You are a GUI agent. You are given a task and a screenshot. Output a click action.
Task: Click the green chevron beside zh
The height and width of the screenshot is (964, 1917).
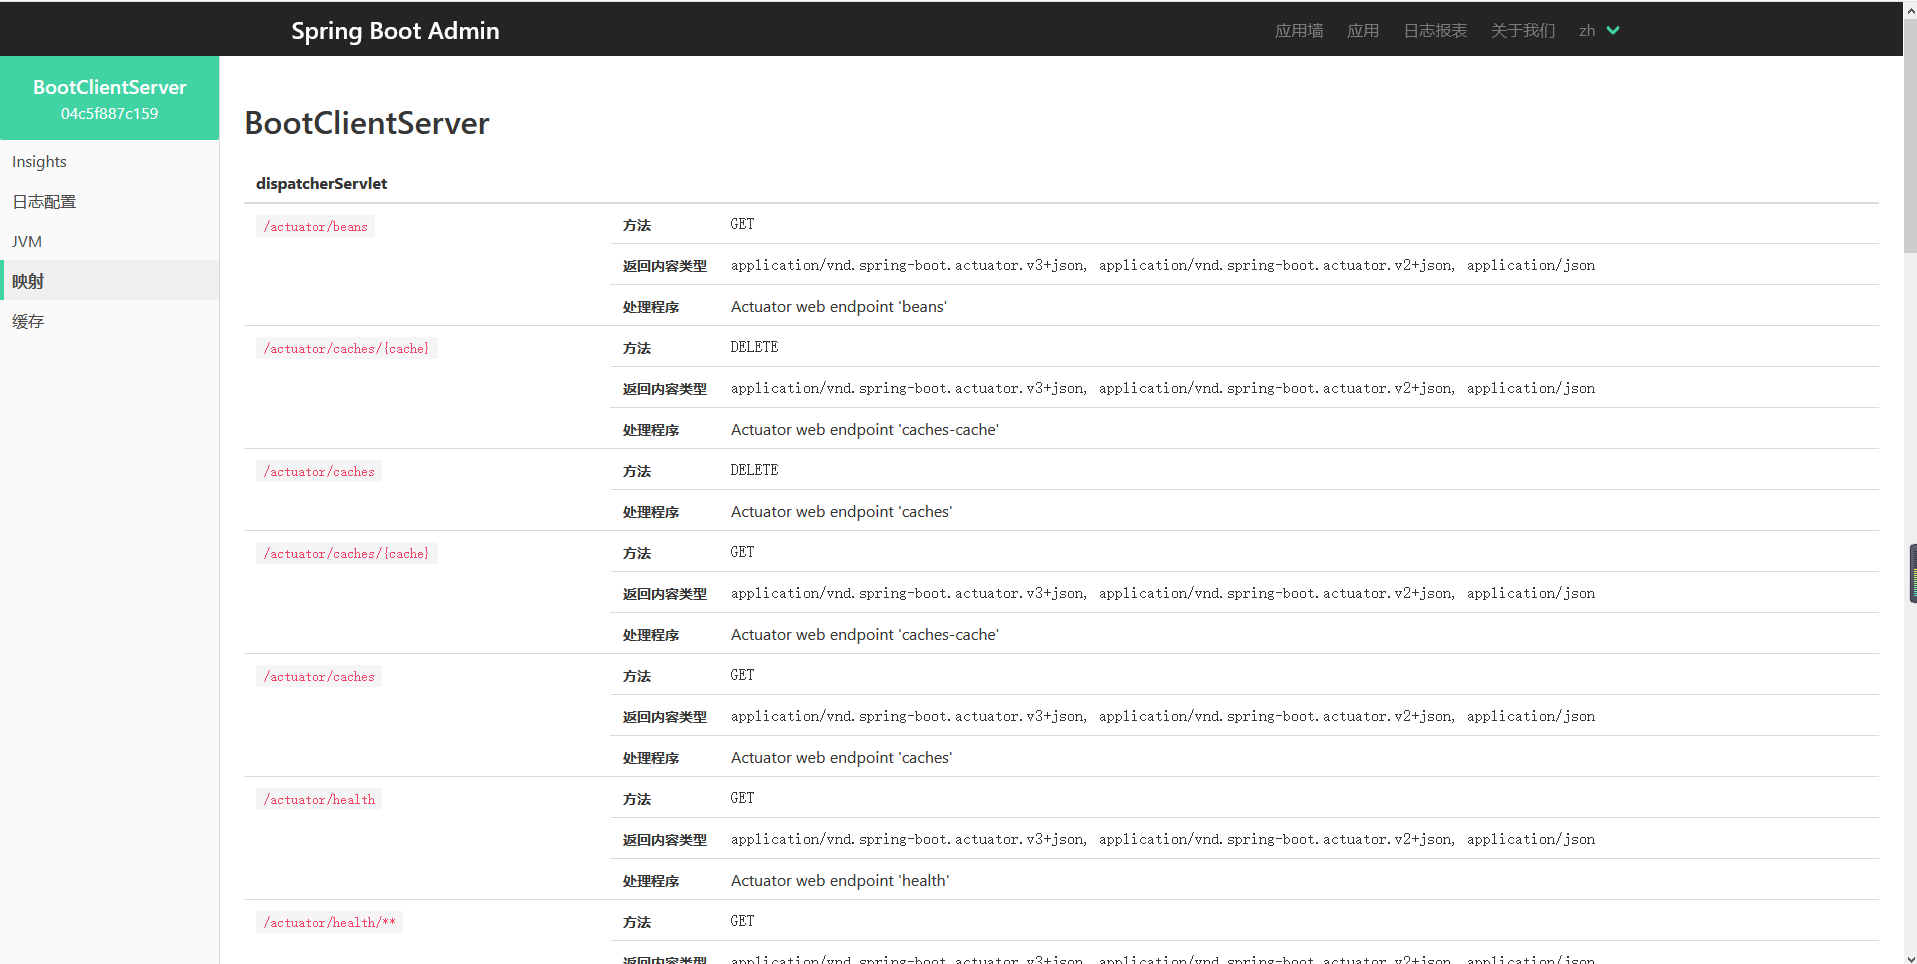click(x=1613, y=31)
